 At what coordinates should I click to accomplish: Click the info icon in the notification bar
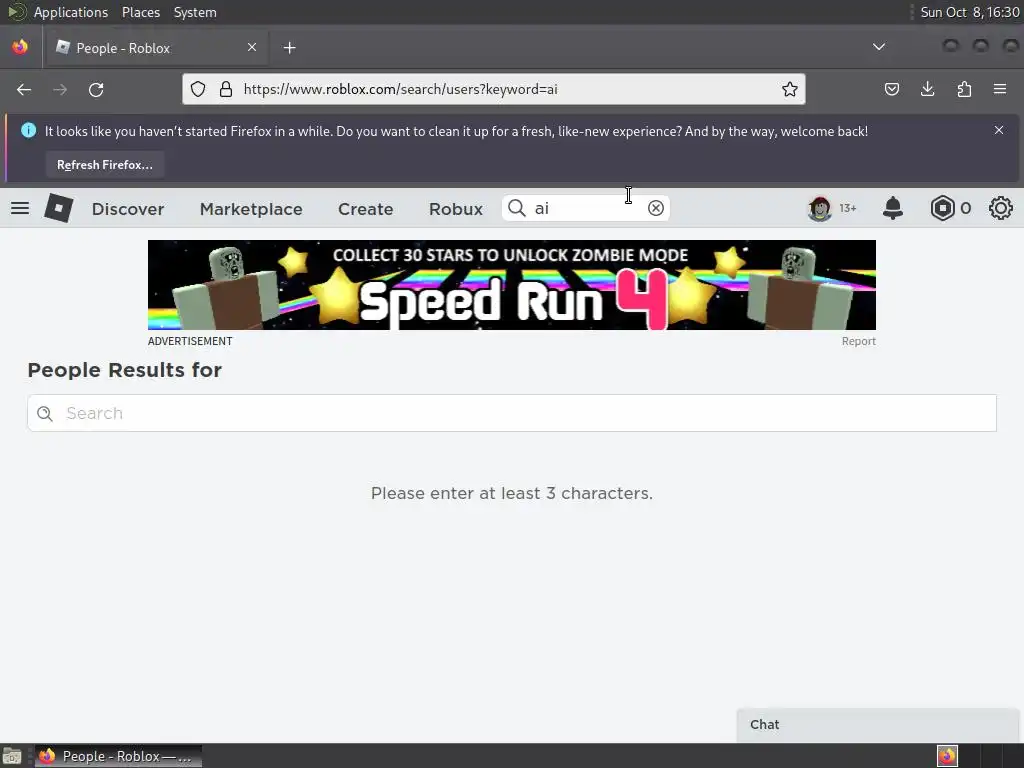click(x=29, y=131)
